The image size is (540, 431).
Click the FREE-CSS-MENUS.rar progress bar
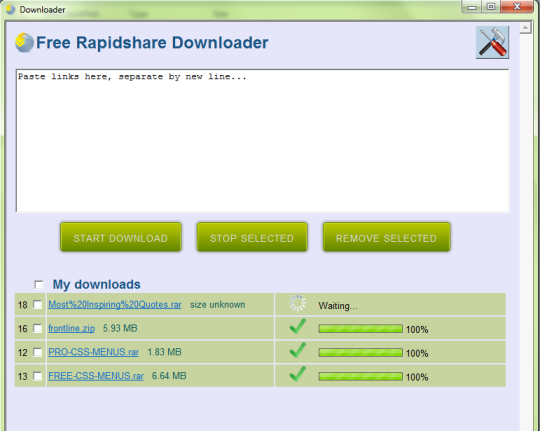point(361,376)
